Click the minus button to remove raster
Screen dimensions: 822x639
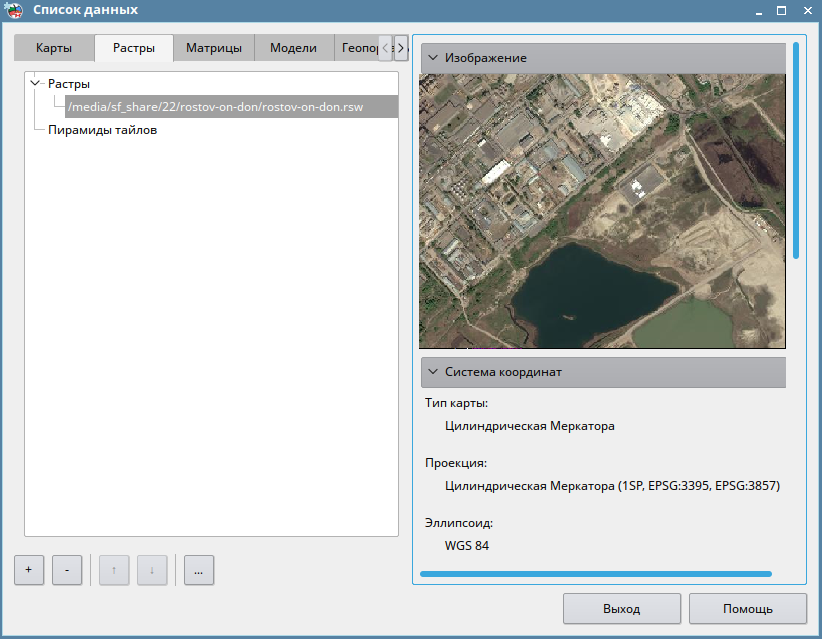click(67, 569)
